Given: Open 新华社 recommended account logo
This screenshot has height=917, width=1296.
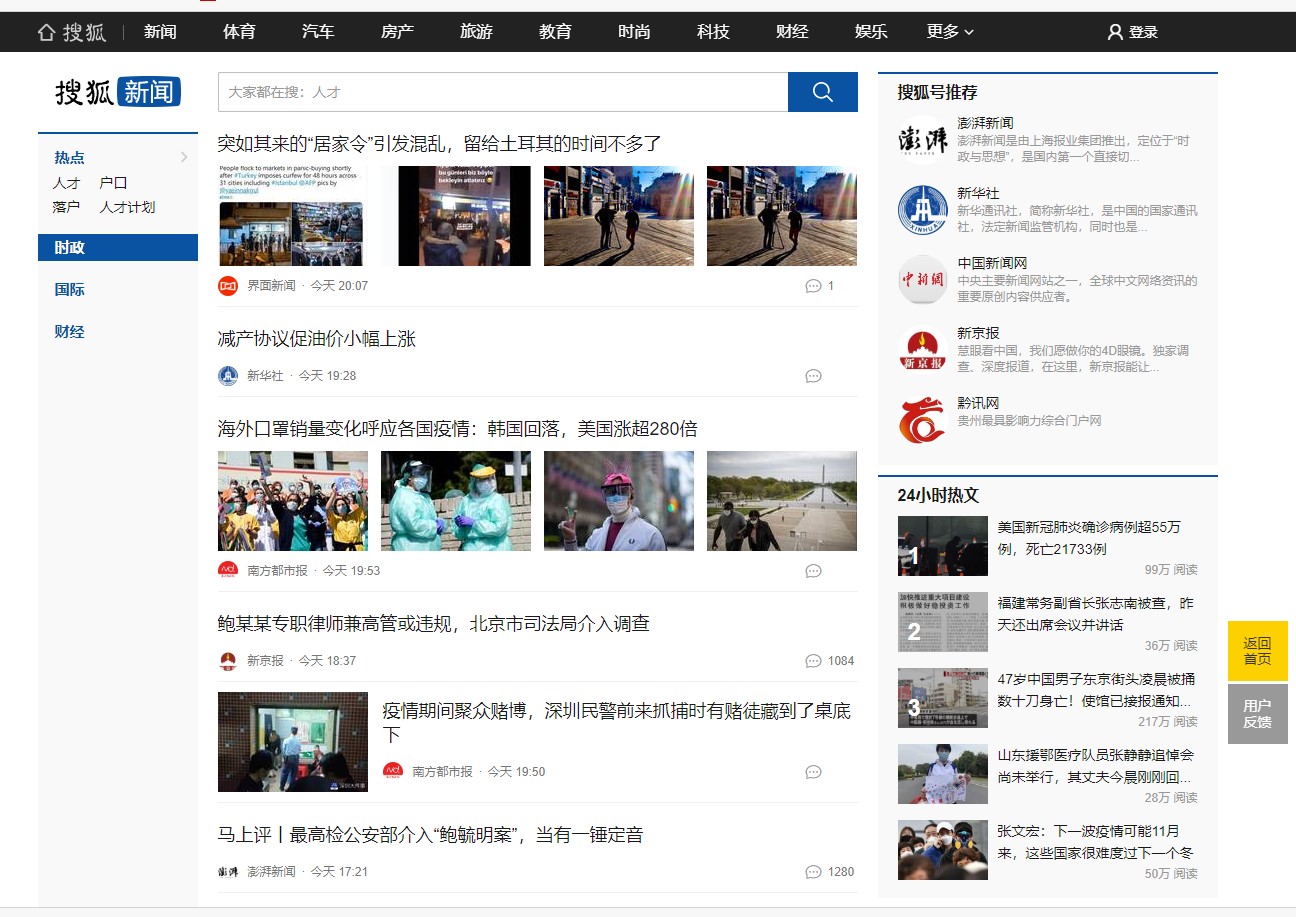Looking at the screenshot, I should [x=922, y=209].
